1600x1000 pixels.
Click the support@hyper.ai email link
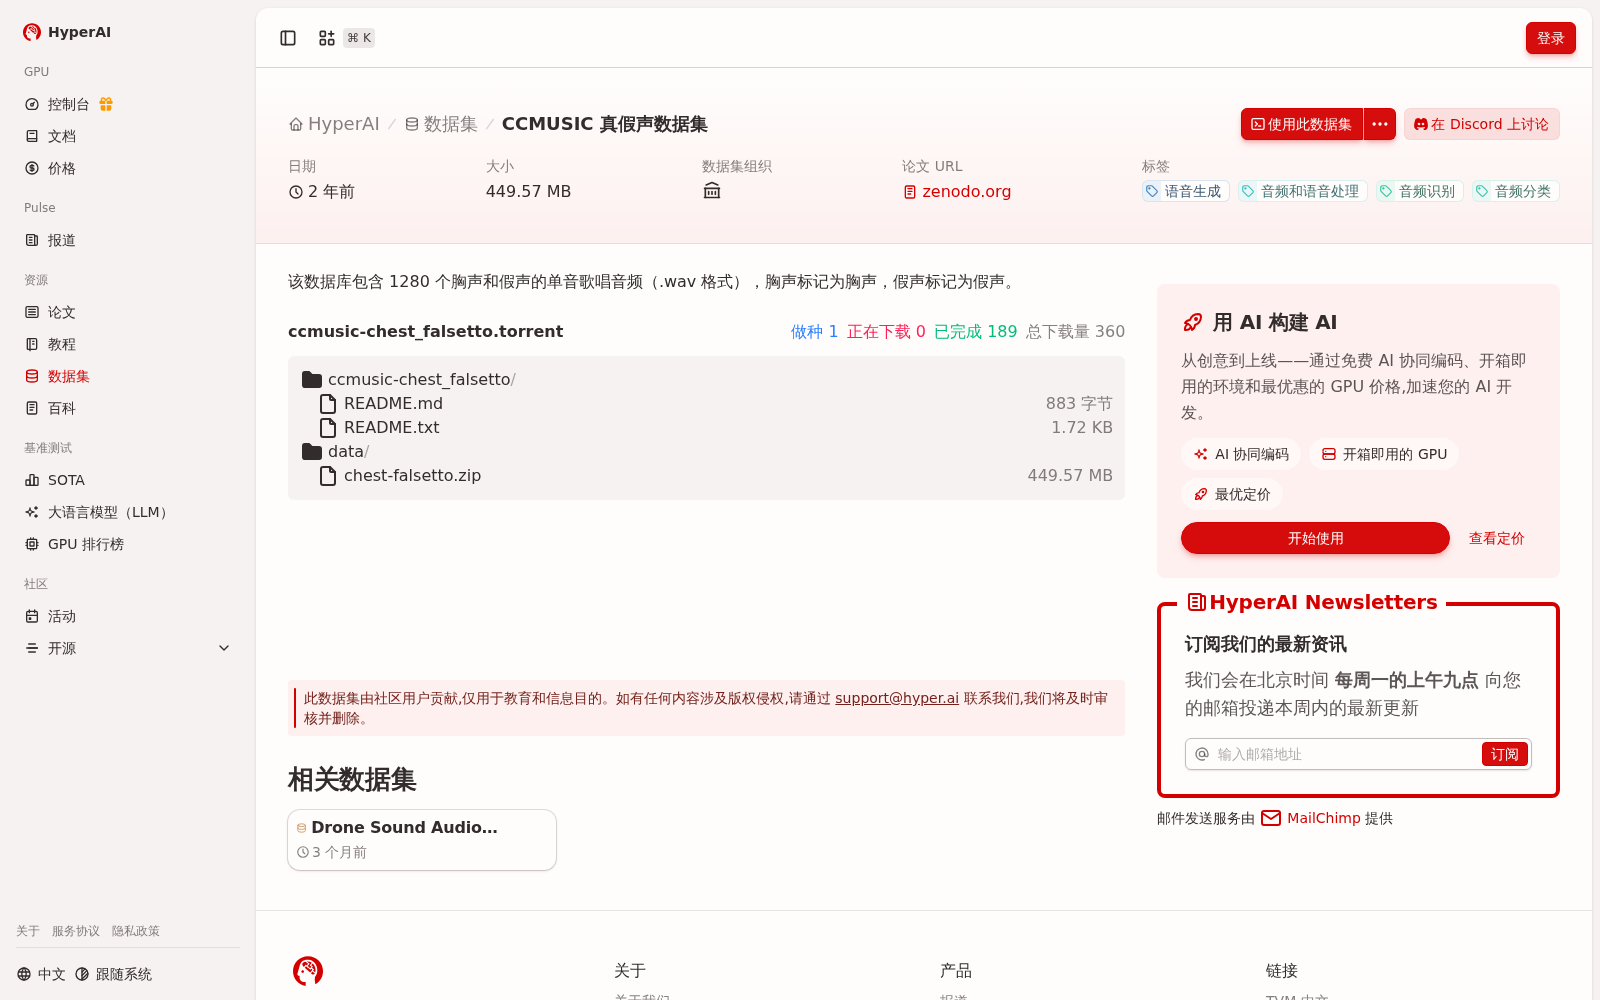point(897,698)
